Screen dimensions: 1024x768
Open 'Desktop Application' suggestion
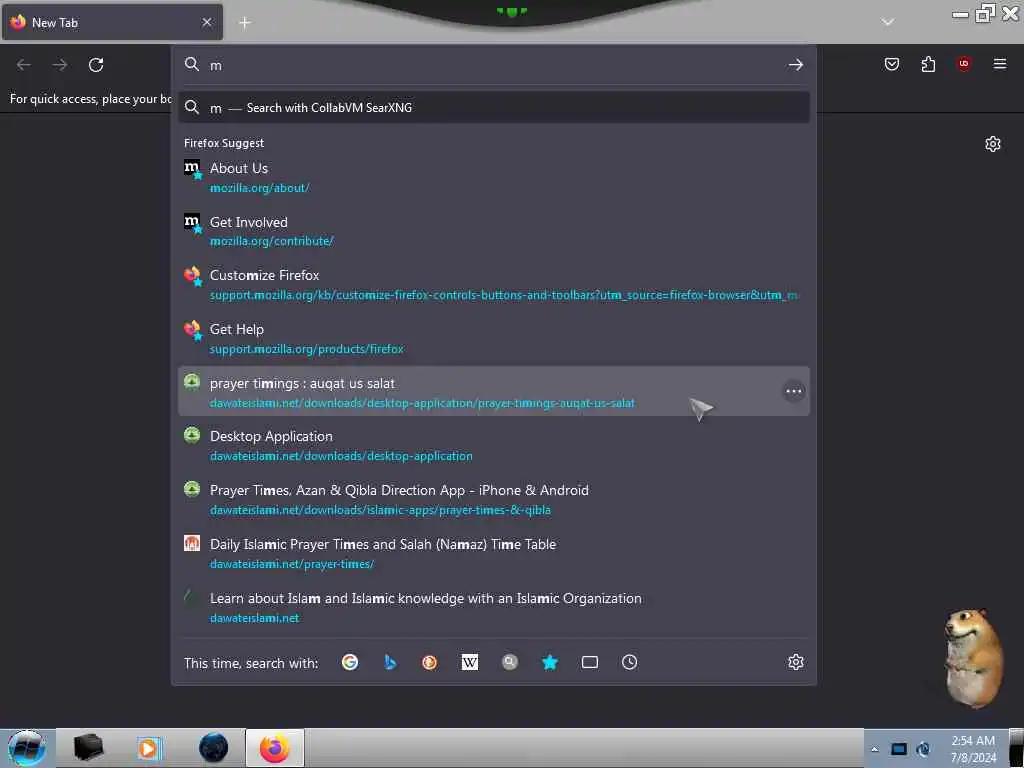(x=494, y=445)
